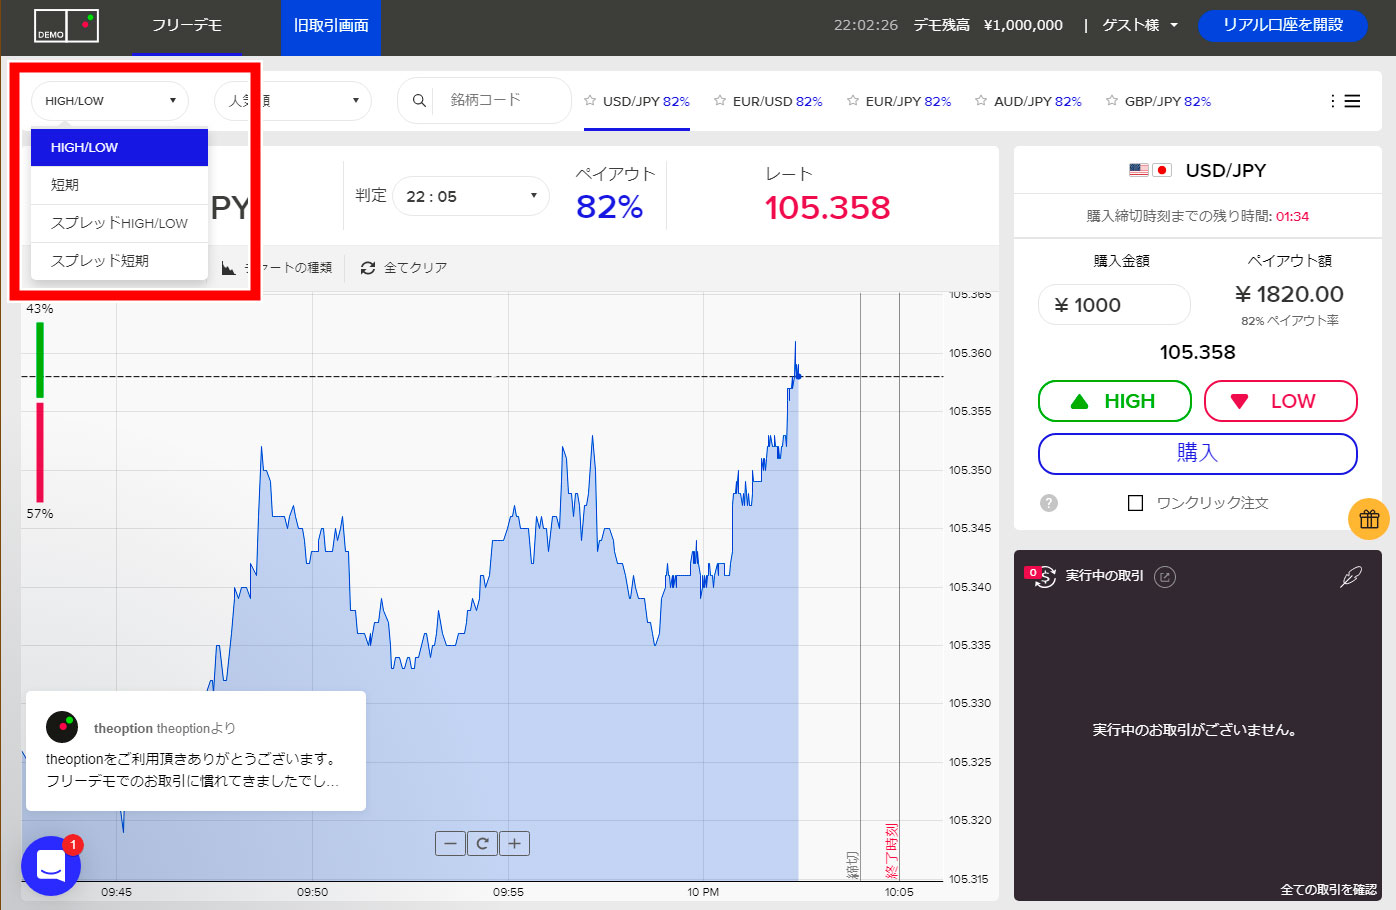1396x910 pixels.
Task: Select the EUR/JPY 82% tab
Action: [x=908, y=101]
